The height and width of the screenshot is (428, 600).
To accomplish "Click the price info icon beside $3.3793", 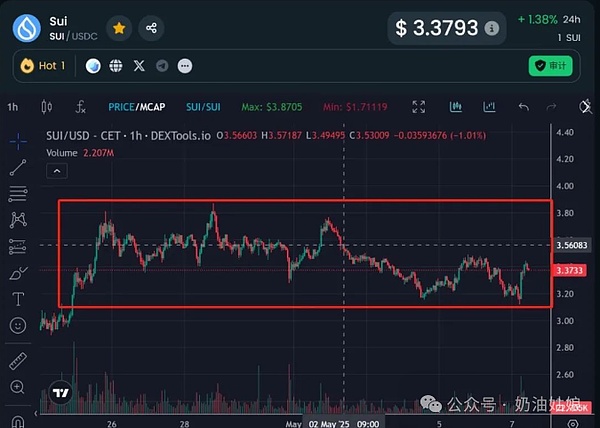I will point(491,29).
